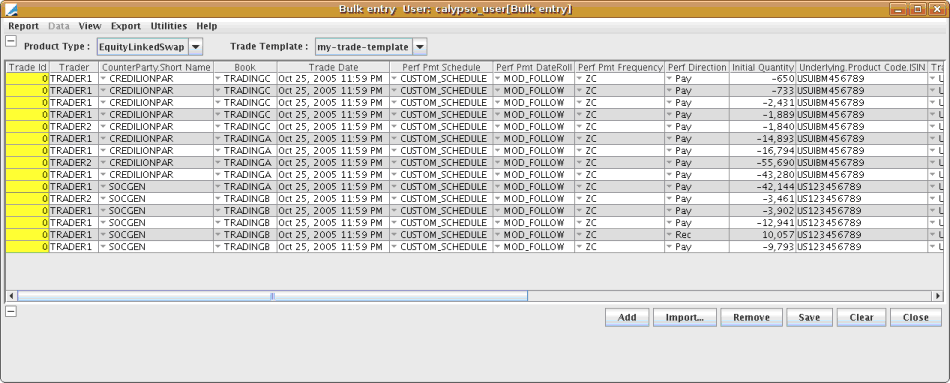Open the Report menu
The height and width of the screenshot is (383, 950).
pyautogui.click(x=24, y=26)
